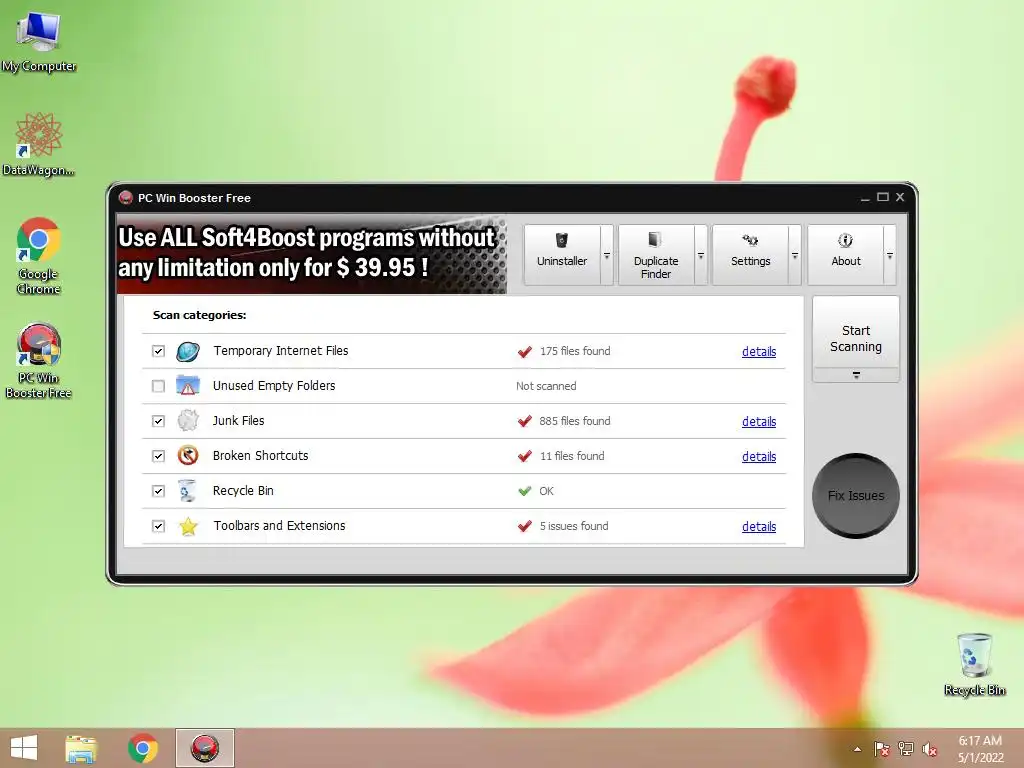
Task: Open PC Win Booster Free desktop shortcut
Action: pyautogui.click(x=39, y=360)
